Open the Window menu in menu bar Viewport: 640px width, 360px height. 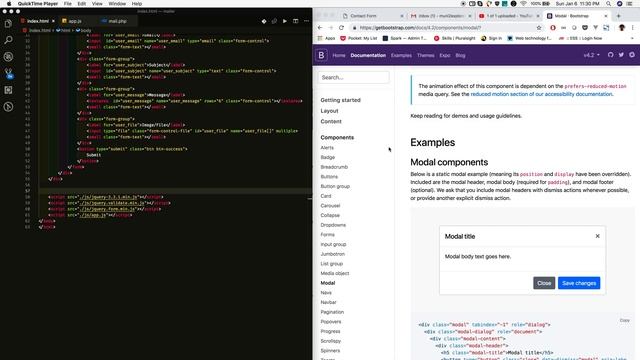tap(117, 4)
